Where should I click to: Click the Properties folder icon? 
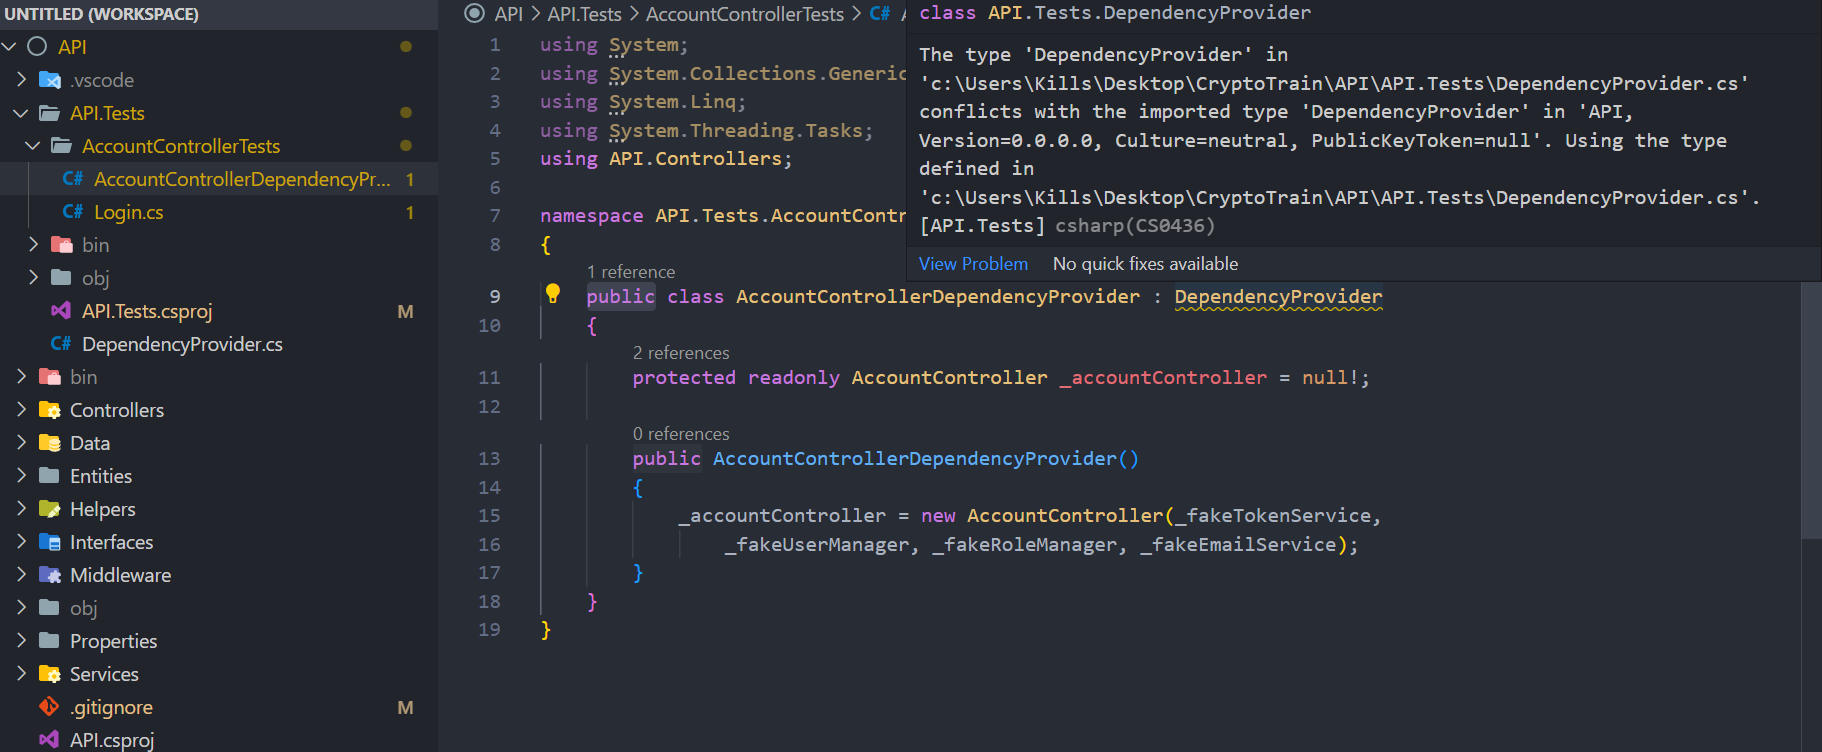(x=50, y=641)
